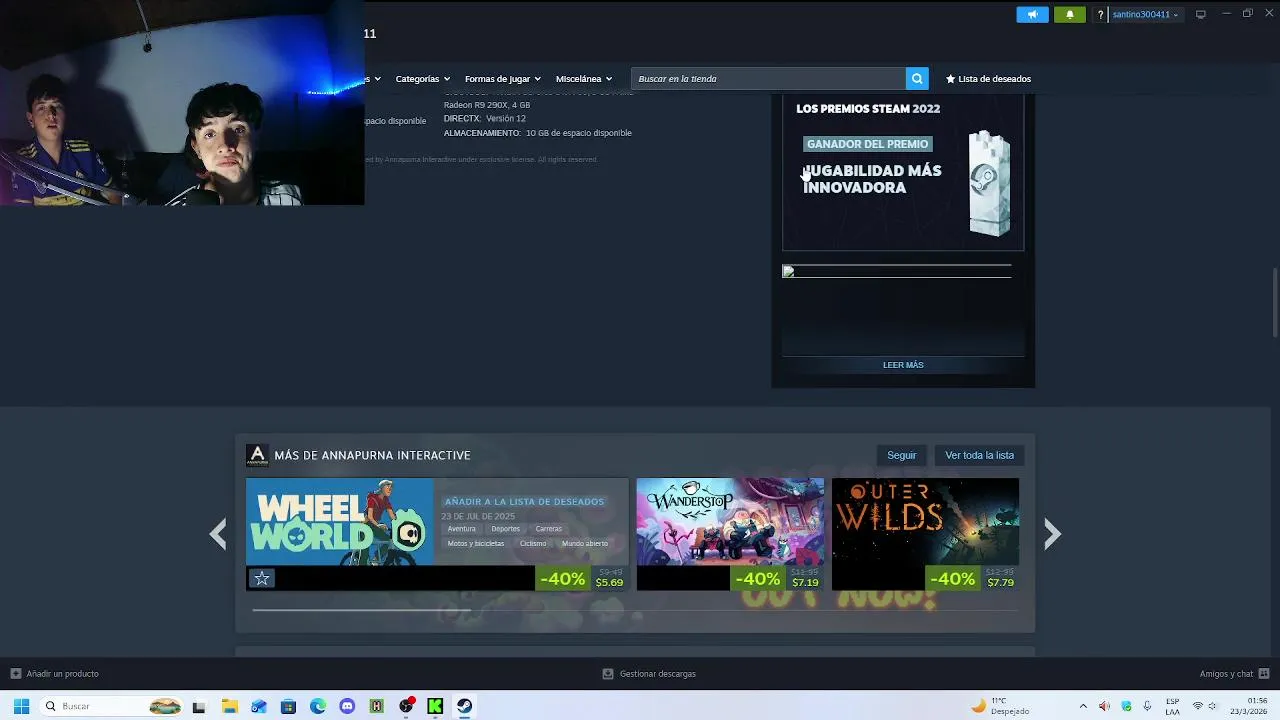
Task: Click the download icon next to Gestionar descargas
Action: 608,674
